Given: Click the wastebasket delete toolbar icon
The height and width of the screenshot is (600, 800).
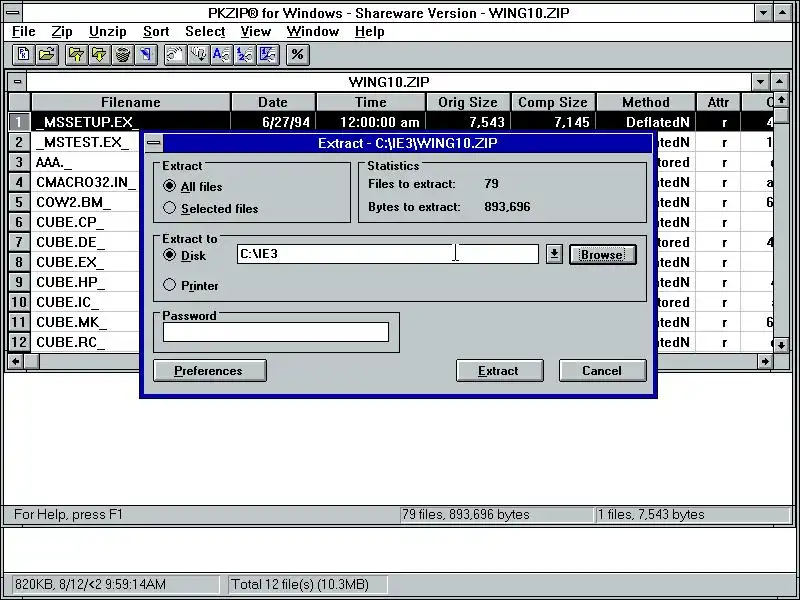Looking at the screenshot, I should click(x=122, y=55).
